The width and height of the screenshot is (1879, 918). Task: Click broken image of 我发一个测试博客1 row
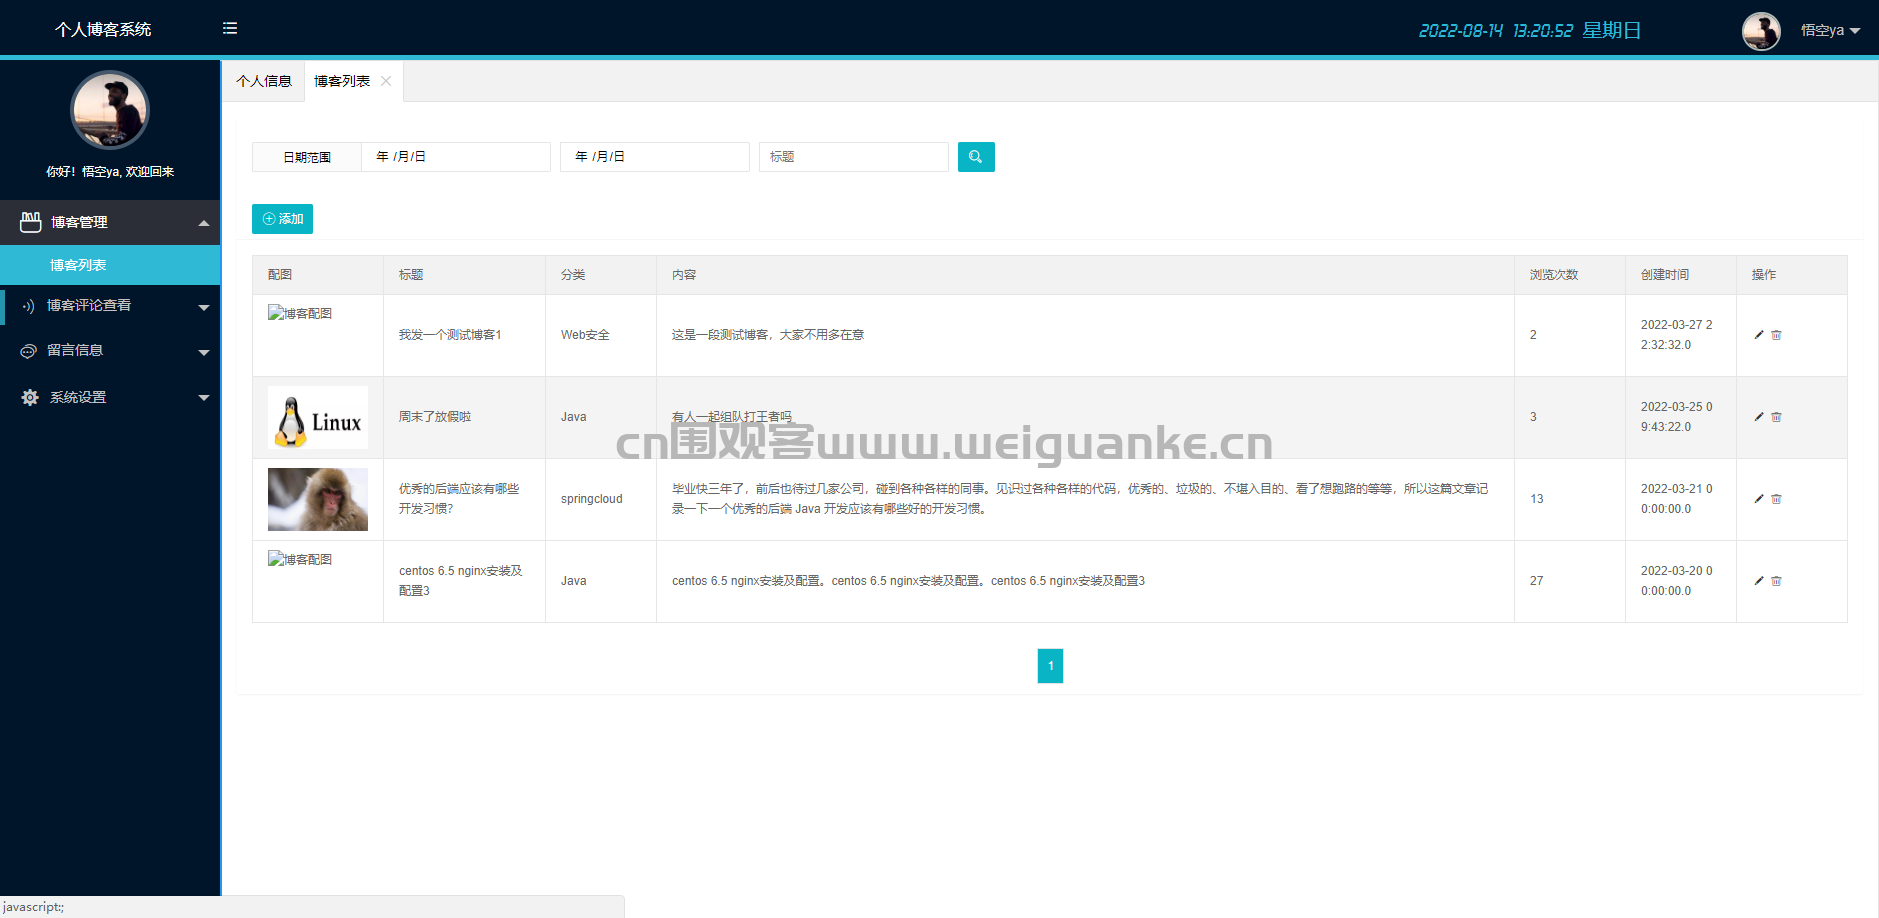[x=300, y=313]
